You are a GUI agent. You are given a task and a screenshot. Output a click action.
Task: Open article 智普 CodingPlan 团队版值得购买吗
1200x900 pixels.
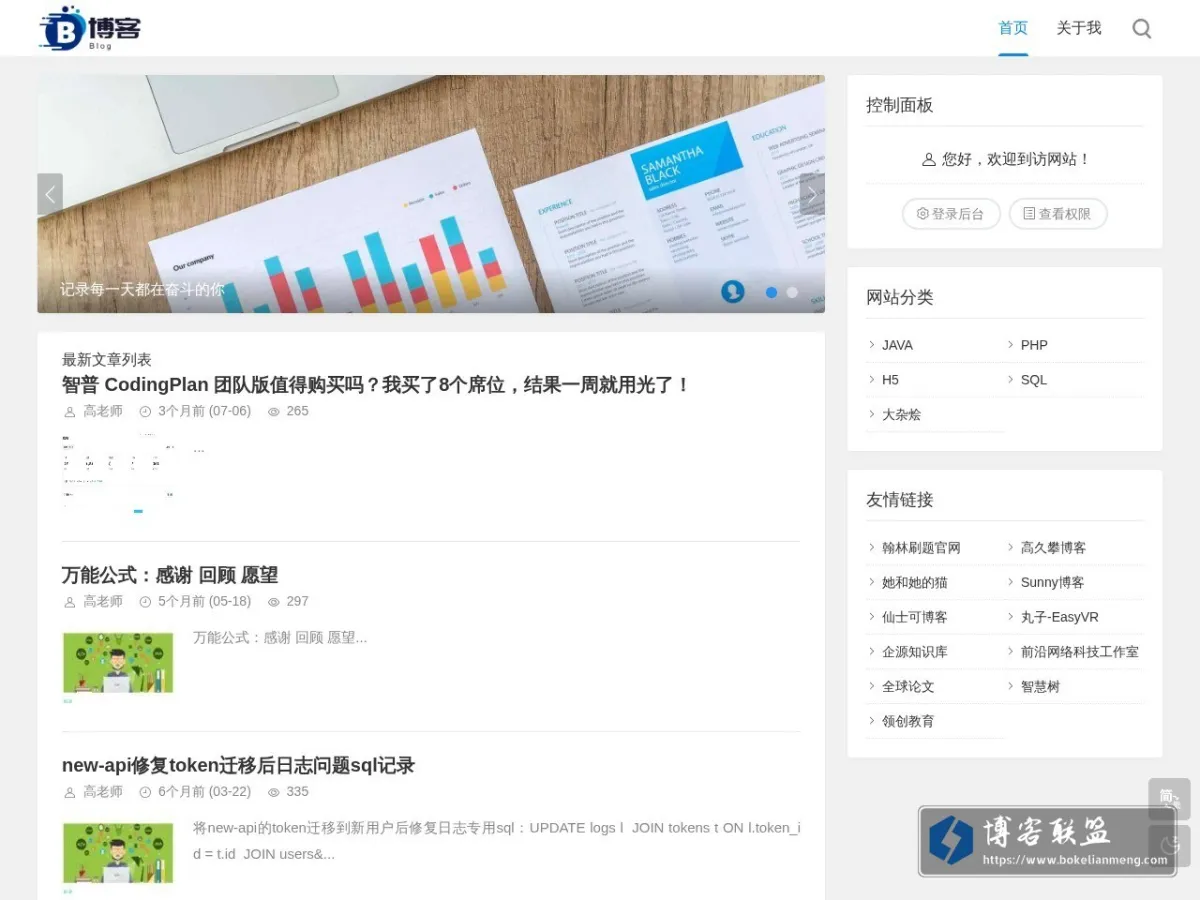point(376,385)
